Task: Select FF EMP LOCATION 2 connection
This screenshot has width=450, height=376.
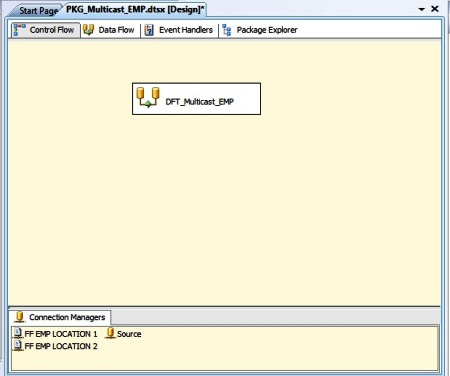Action: (55, 346)
